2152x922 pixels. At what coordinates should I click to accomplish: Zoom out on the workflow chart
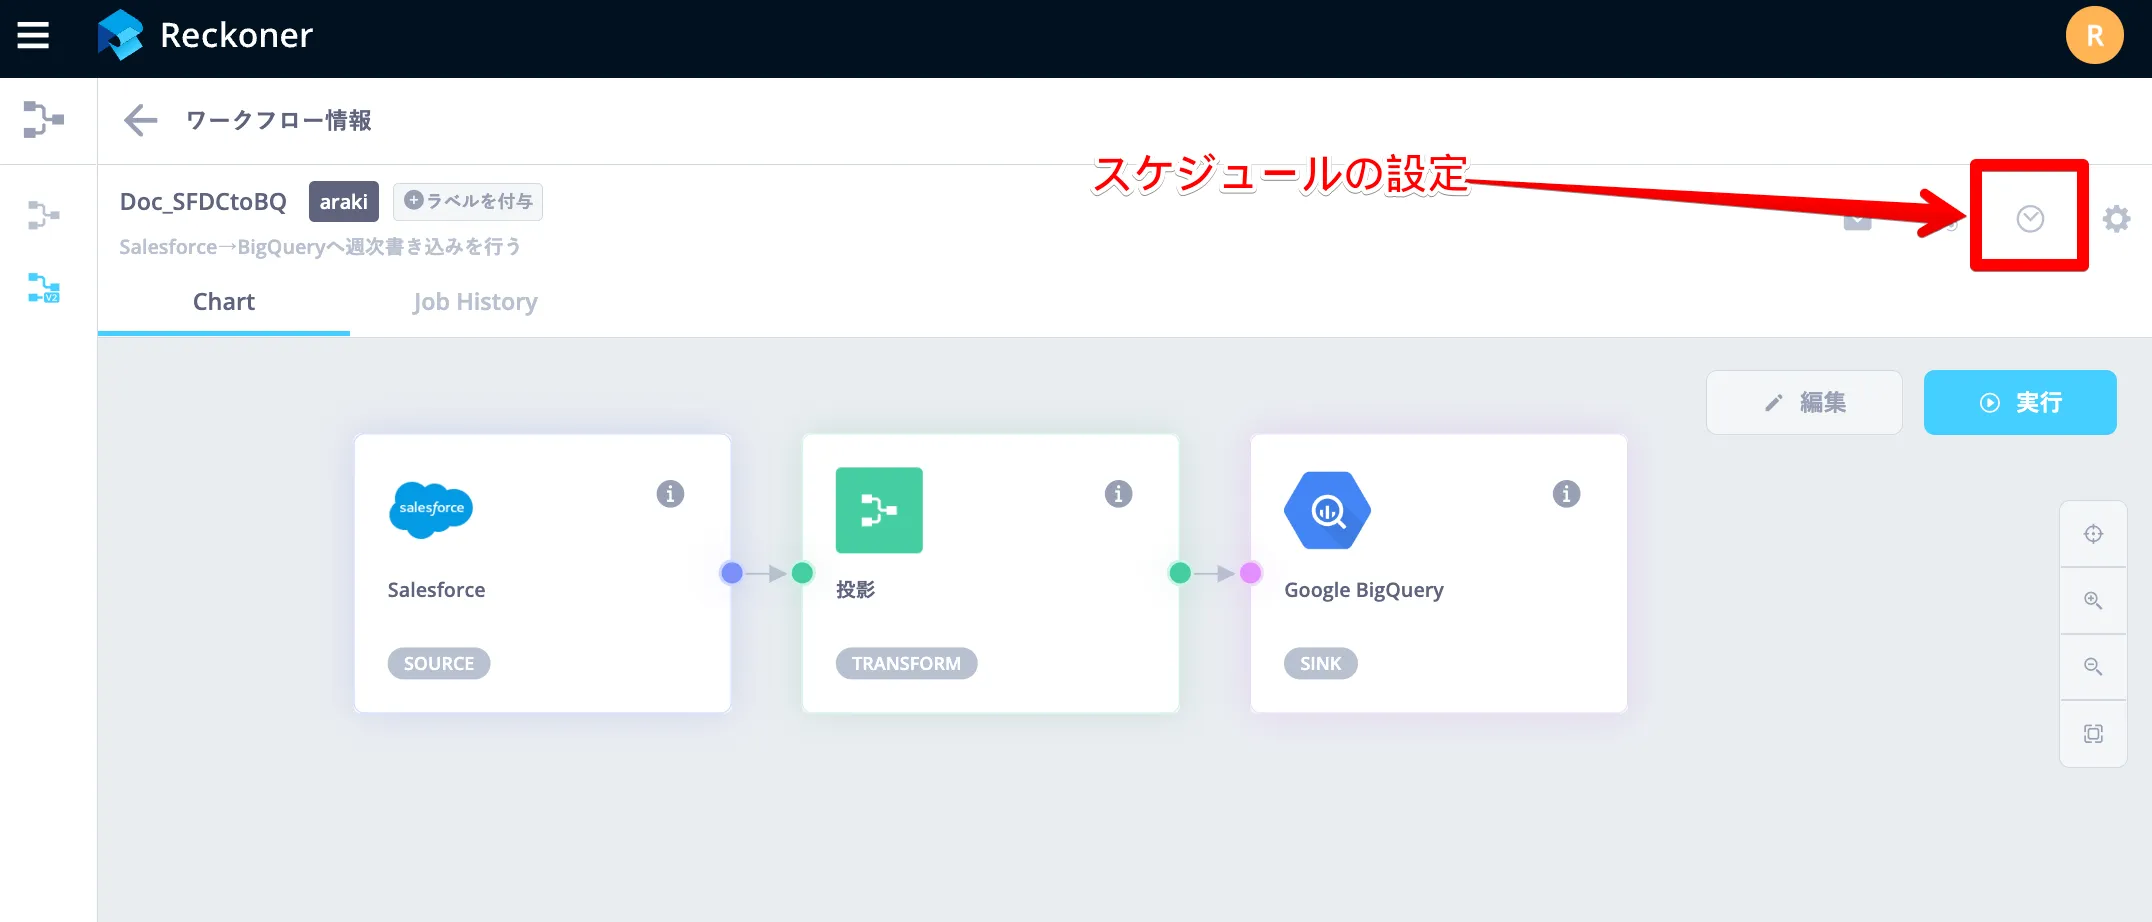click(x=2092, y=667)
